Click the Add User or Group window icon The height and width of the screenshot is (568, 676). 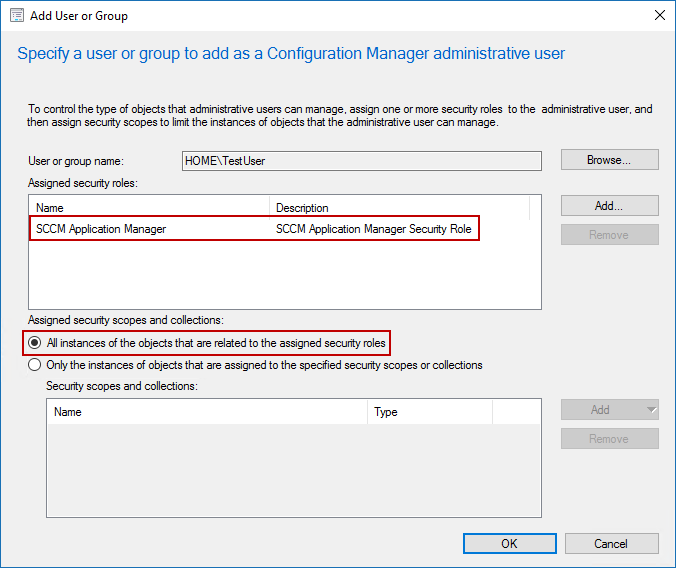coord(17,16)
